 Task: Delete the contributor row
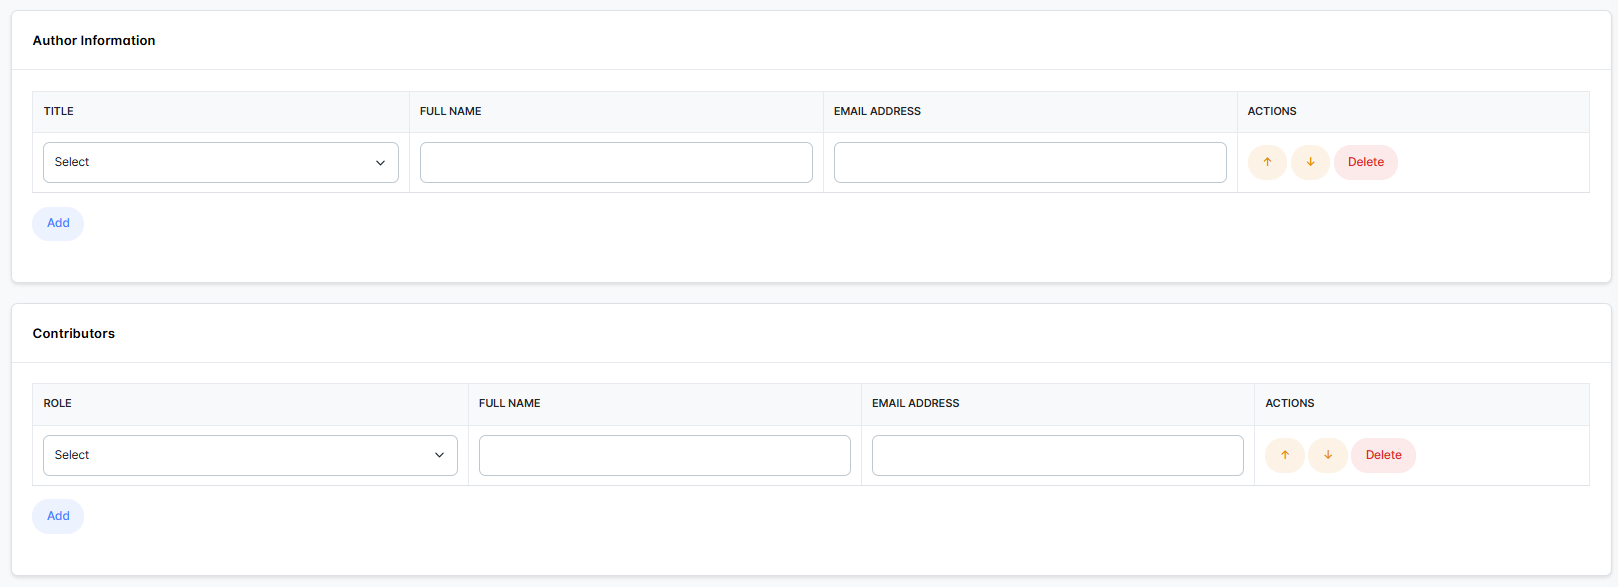click(x=1383, y=455)
